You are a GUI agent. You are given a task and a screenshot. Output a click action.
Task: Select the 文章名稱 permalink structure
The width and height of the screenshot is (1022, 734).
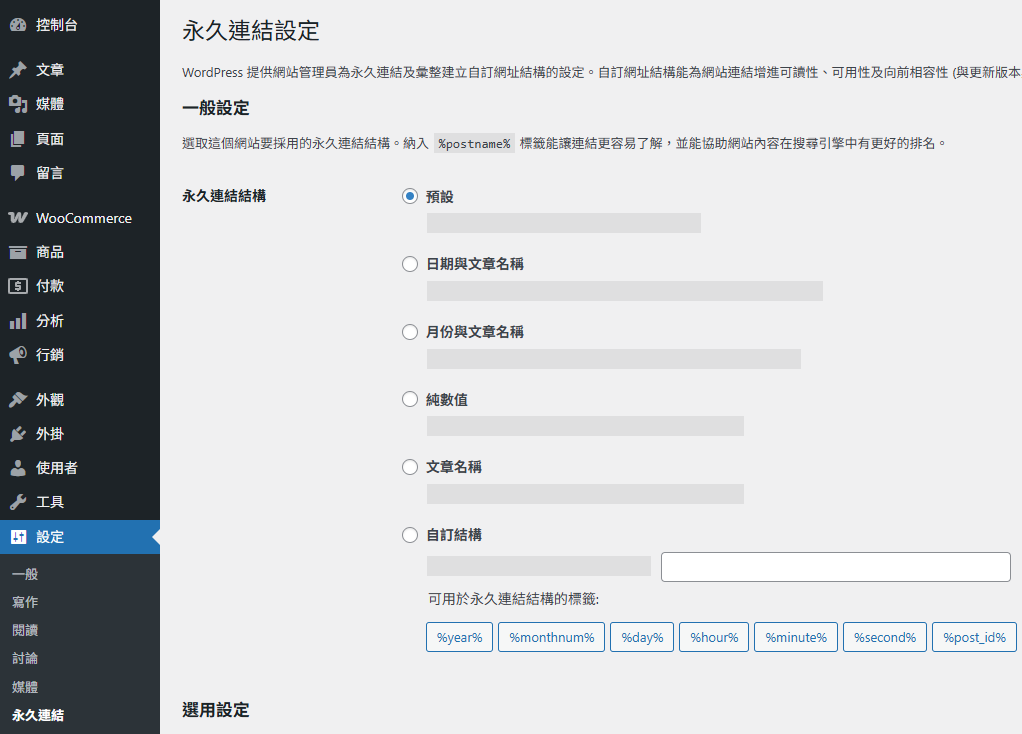pos(409,467)
